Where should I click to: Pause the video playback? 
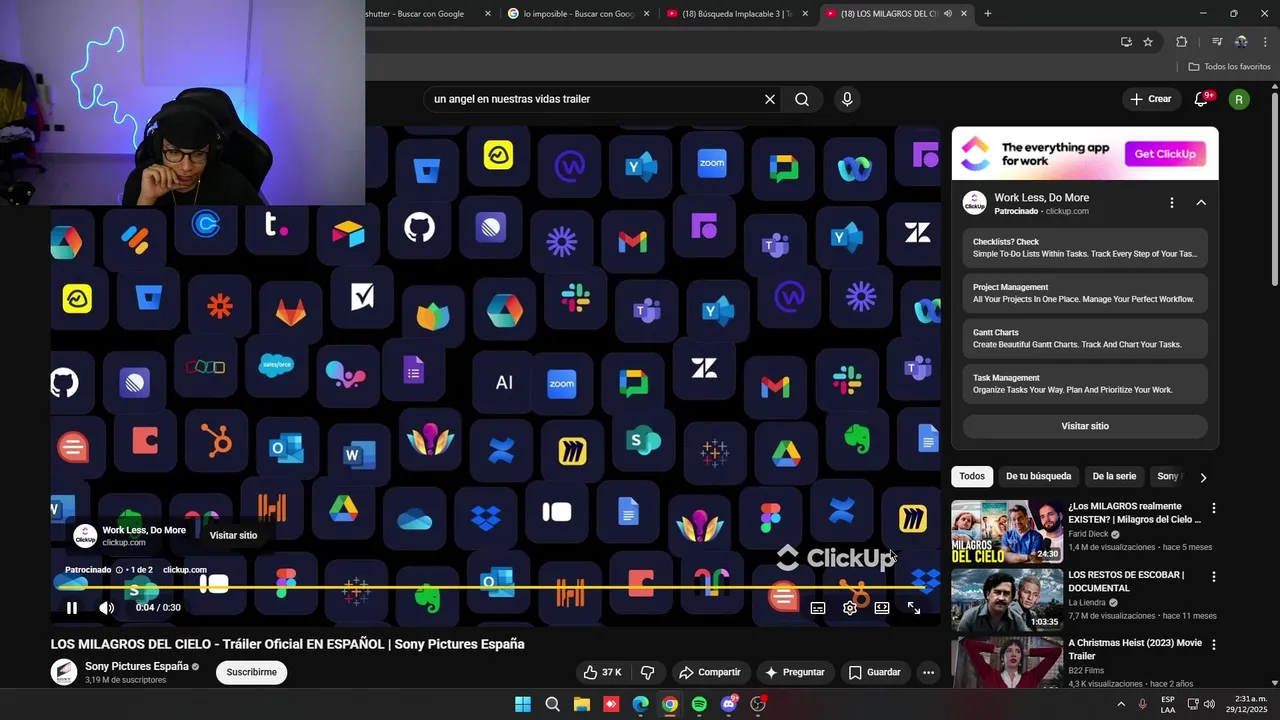point(72,608)
